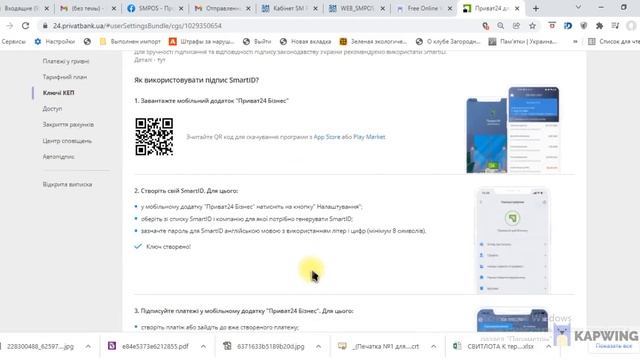This screenshot has width=640, height=360.
Task: Open downloaded 6371633b5189b20d.jpg file
Action: (271, 347)
